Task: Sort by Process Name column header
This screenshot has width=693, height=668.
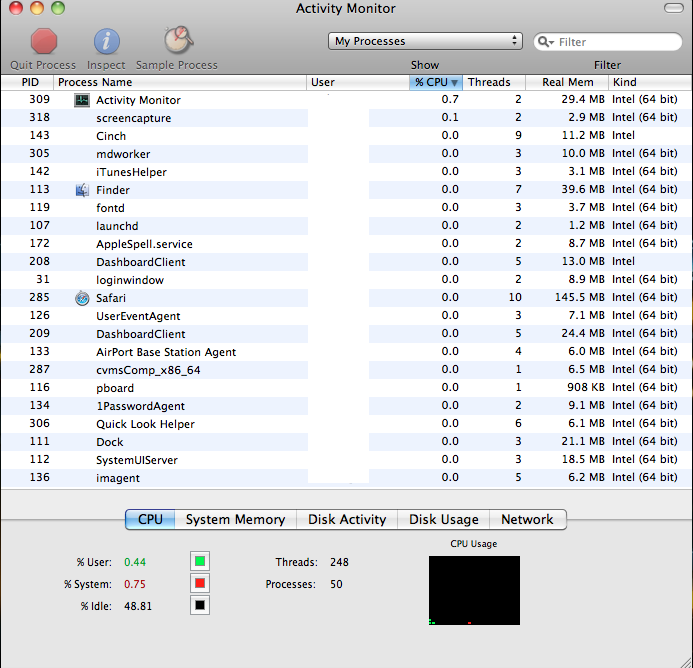Action: tap(180, 82)
